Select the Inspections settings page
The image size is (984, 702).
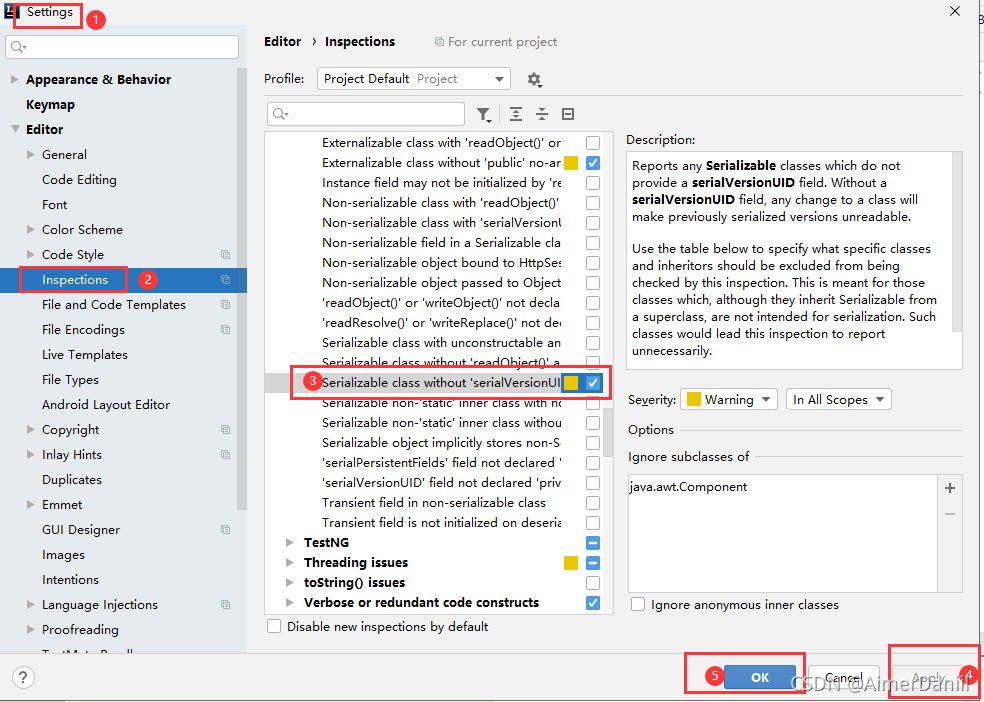75,280
